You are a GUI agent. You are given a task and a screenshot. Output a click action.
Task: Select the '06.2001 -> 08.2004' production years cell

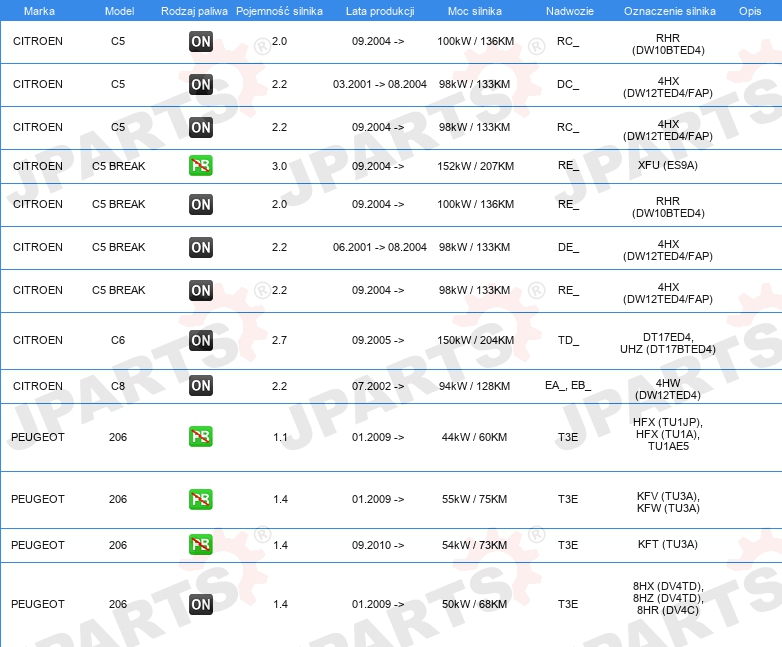pyautogui.click(x=380, y=247)
